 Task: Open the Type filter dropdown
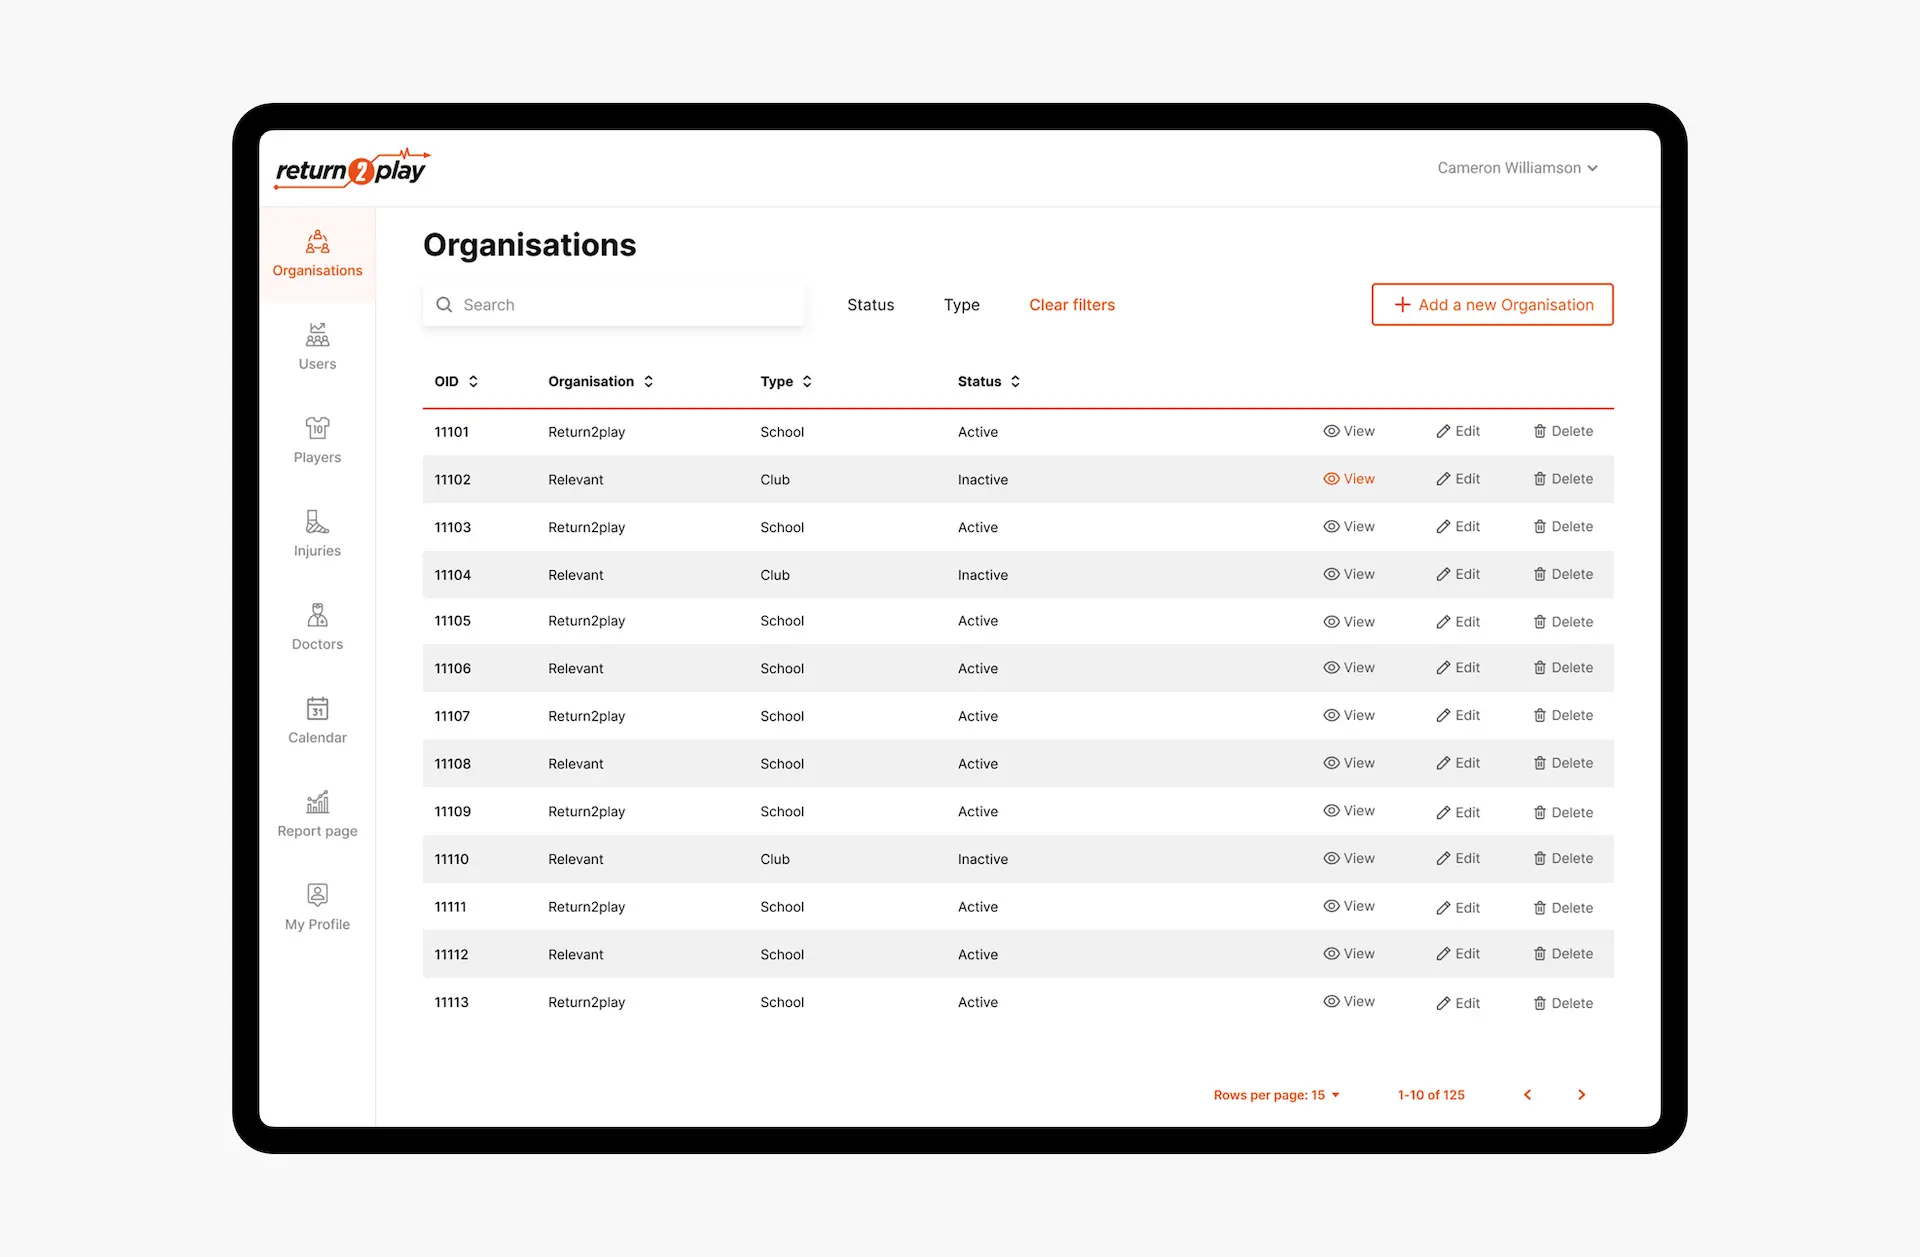pos(961,304)
